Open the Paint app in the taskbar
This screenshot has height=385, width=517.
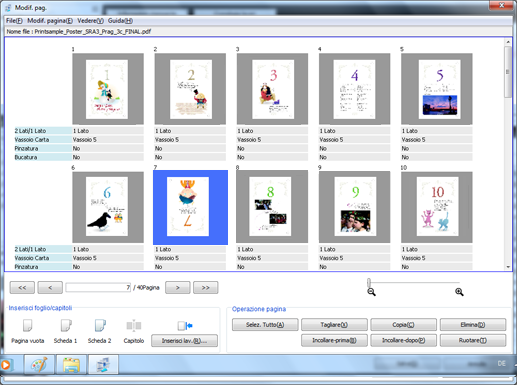[x=39, y=364]
